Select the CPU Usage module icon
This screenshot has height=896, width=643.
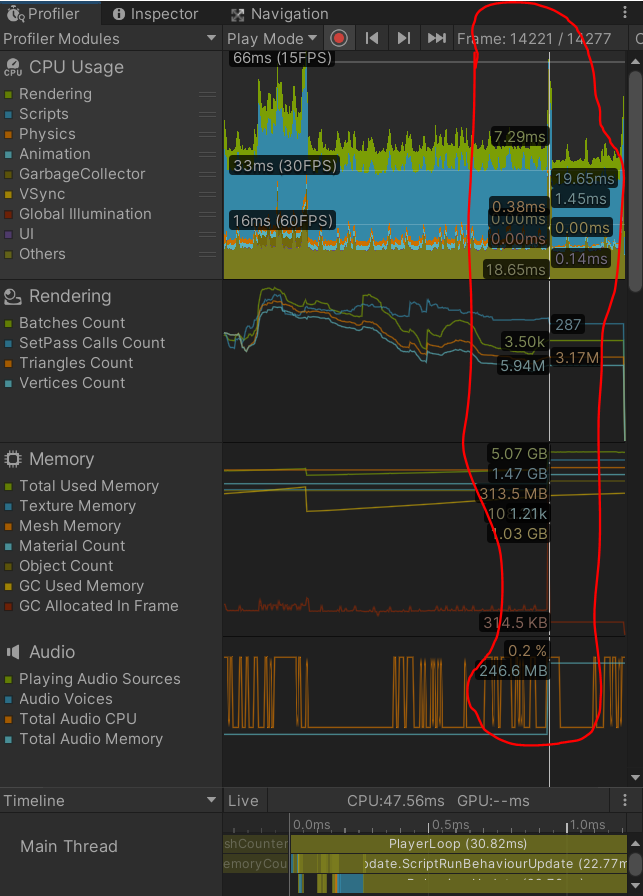click(13, 67)
